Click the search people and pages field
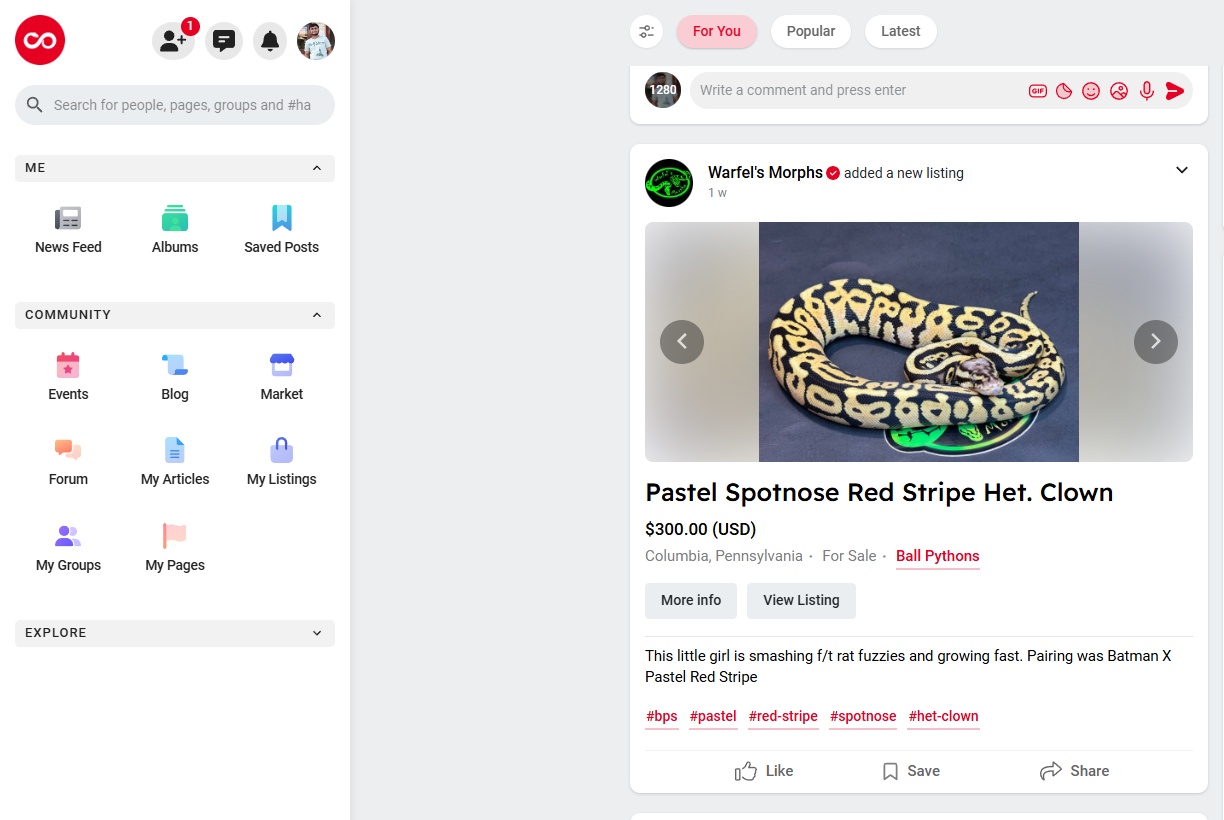 [x=182, y=105]
